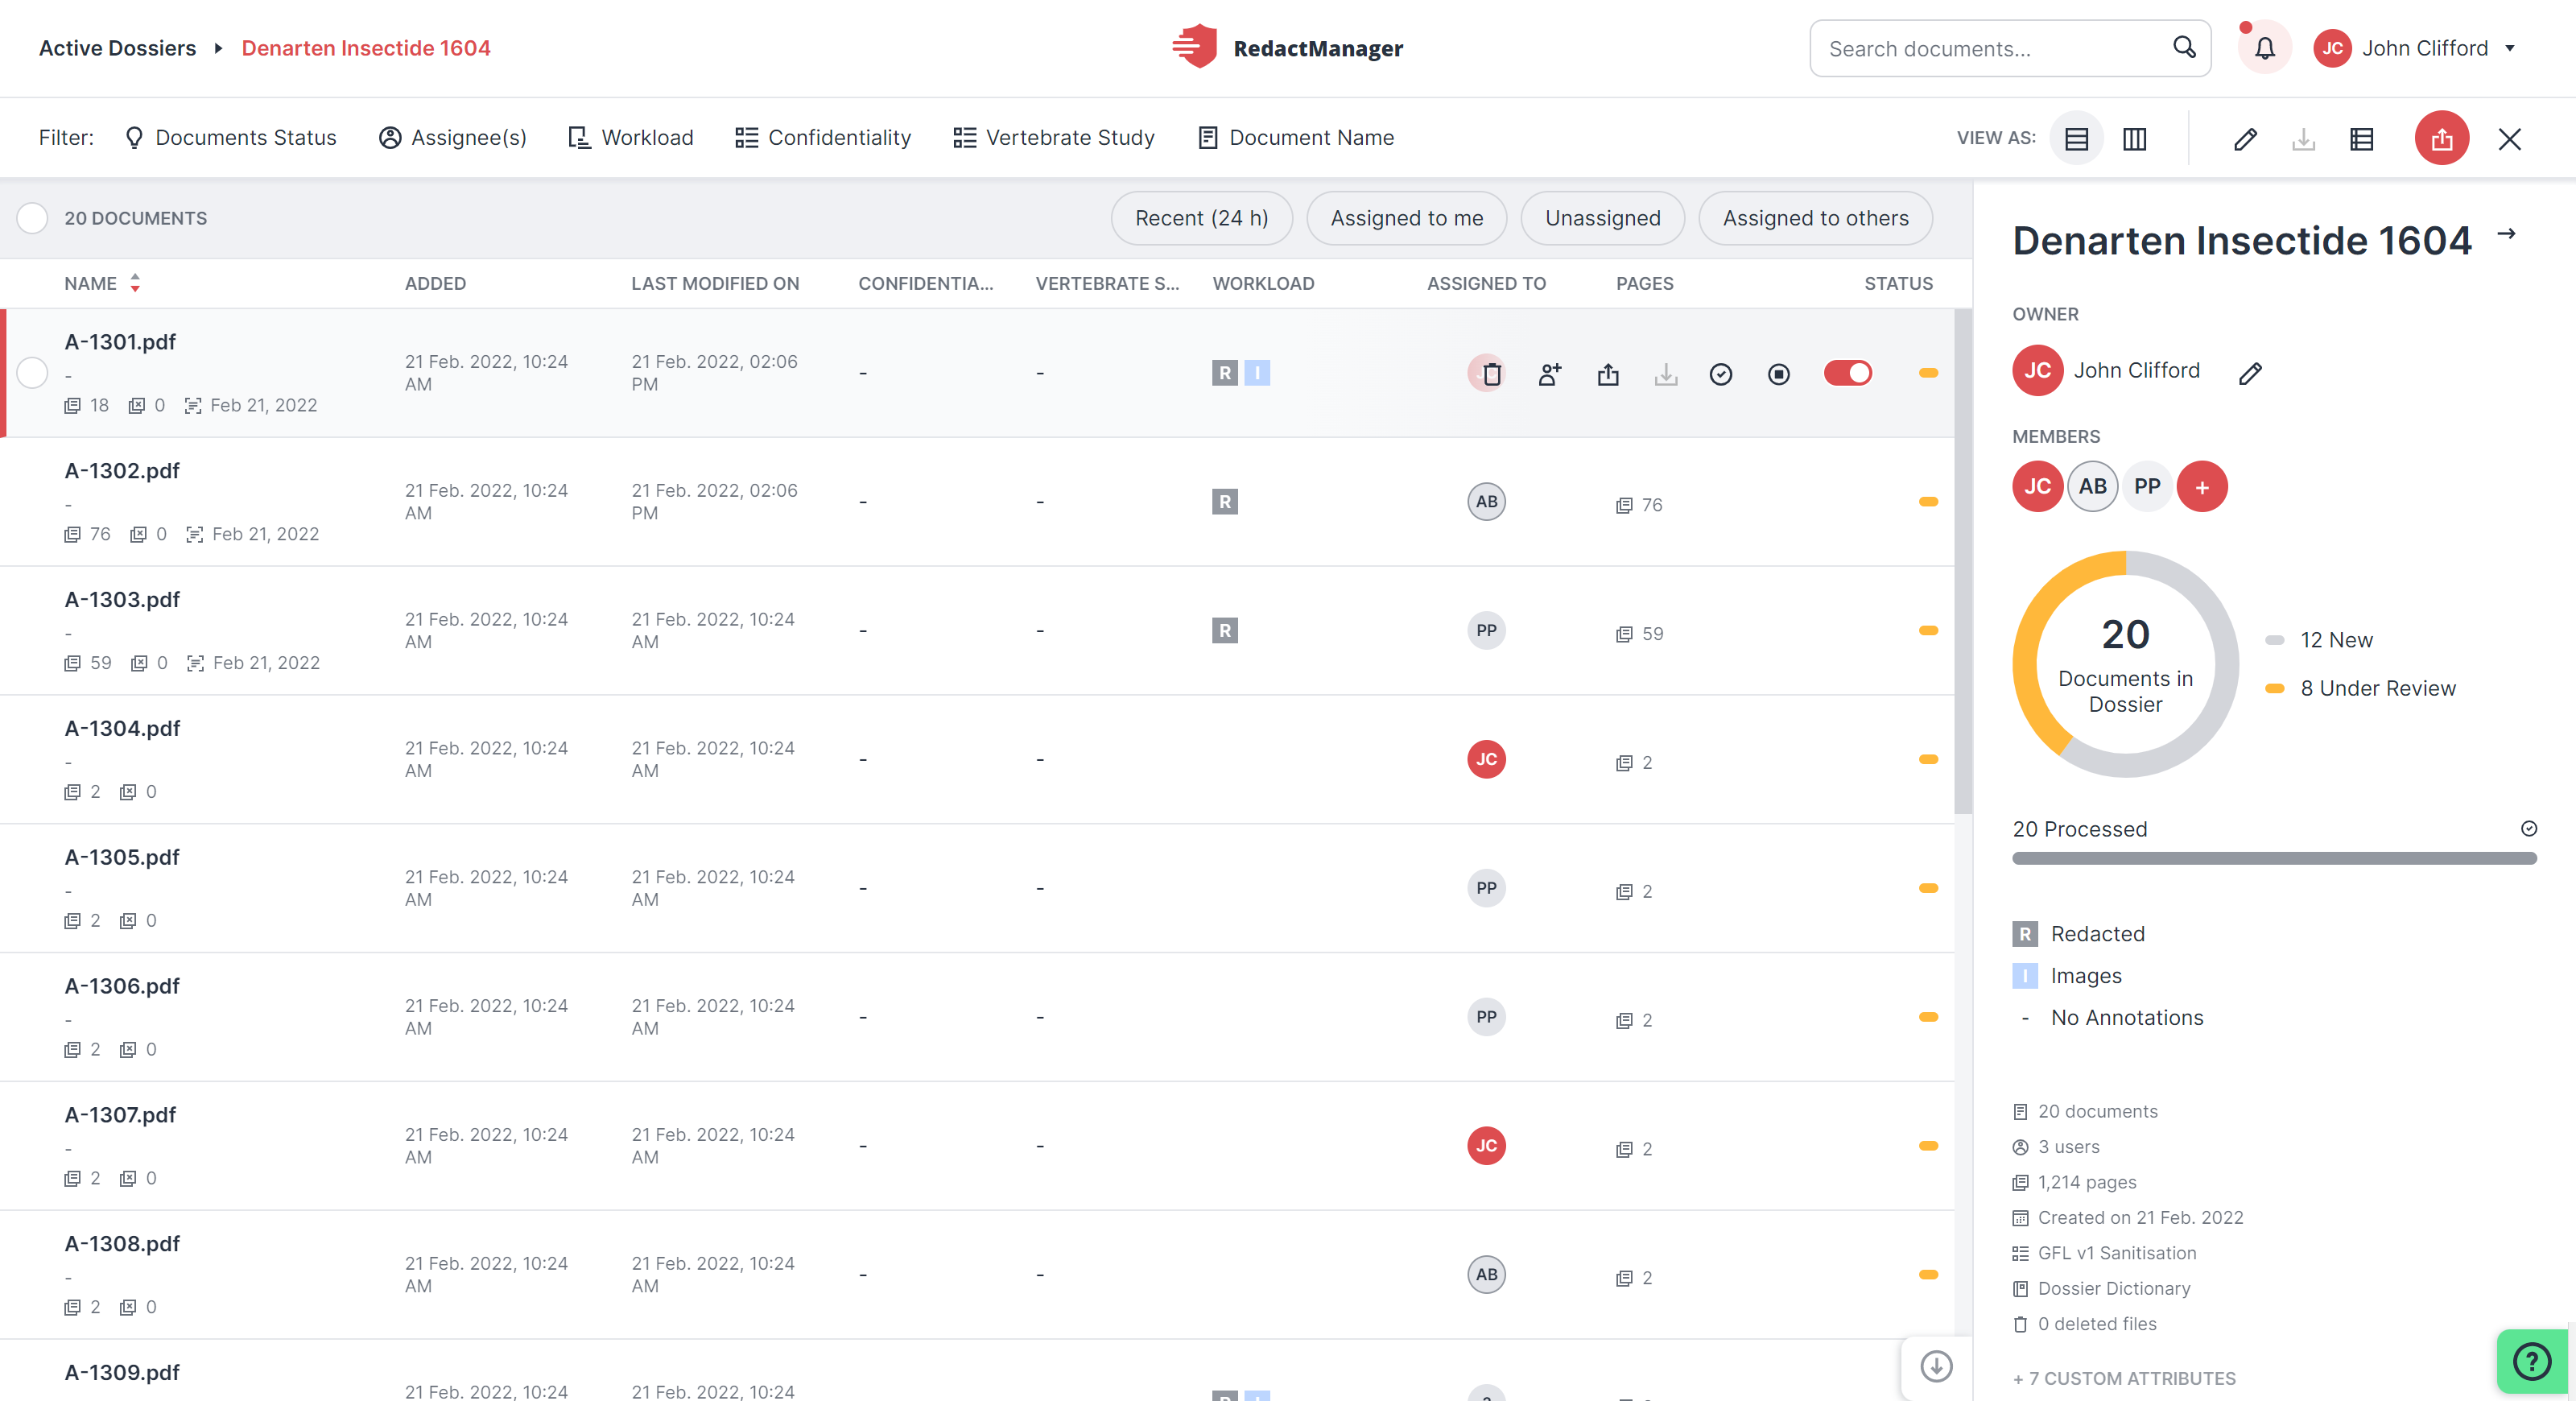Add a new member with the plus button
Screen dimensions: 2576x1401
click(2202, 487)
